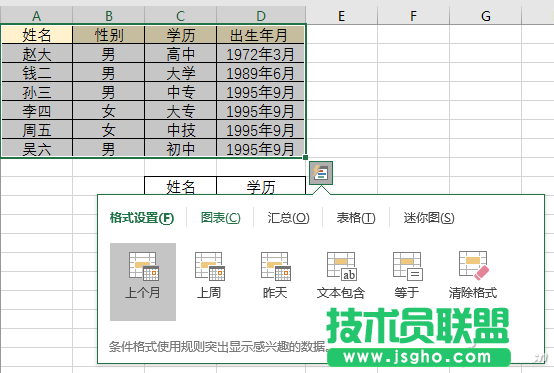Select column B header
554x373 pixels.
(108, 16)
